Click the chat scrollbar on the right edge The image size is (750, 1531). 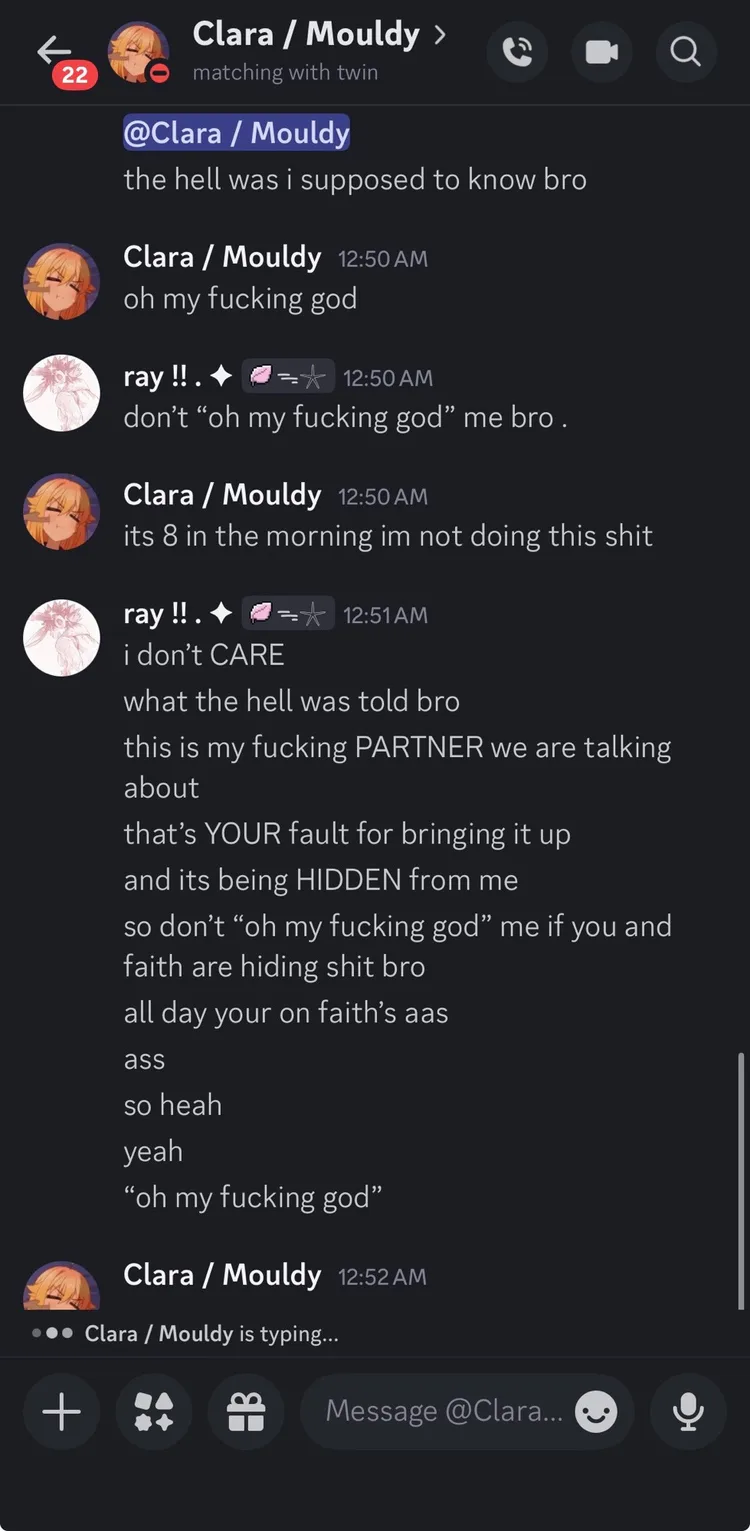[741, 1180]
